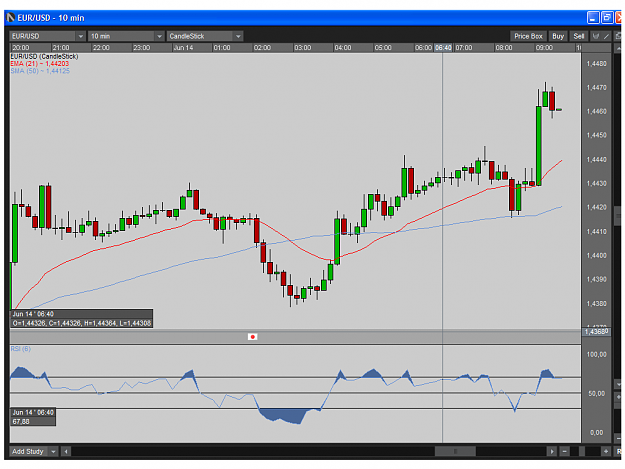Click the EMA (21) legend label

click(39, 64)
